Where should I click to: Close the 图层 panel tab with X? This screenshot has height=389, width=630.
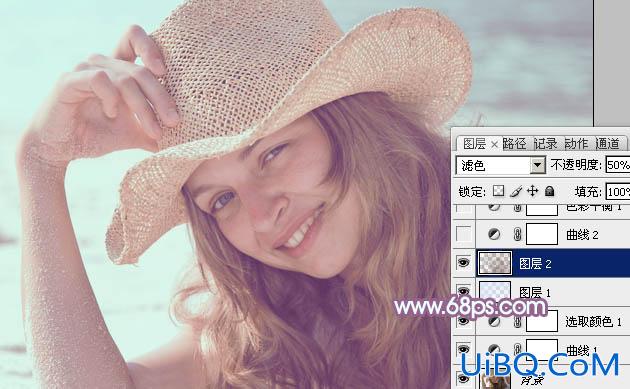point(494,144)
